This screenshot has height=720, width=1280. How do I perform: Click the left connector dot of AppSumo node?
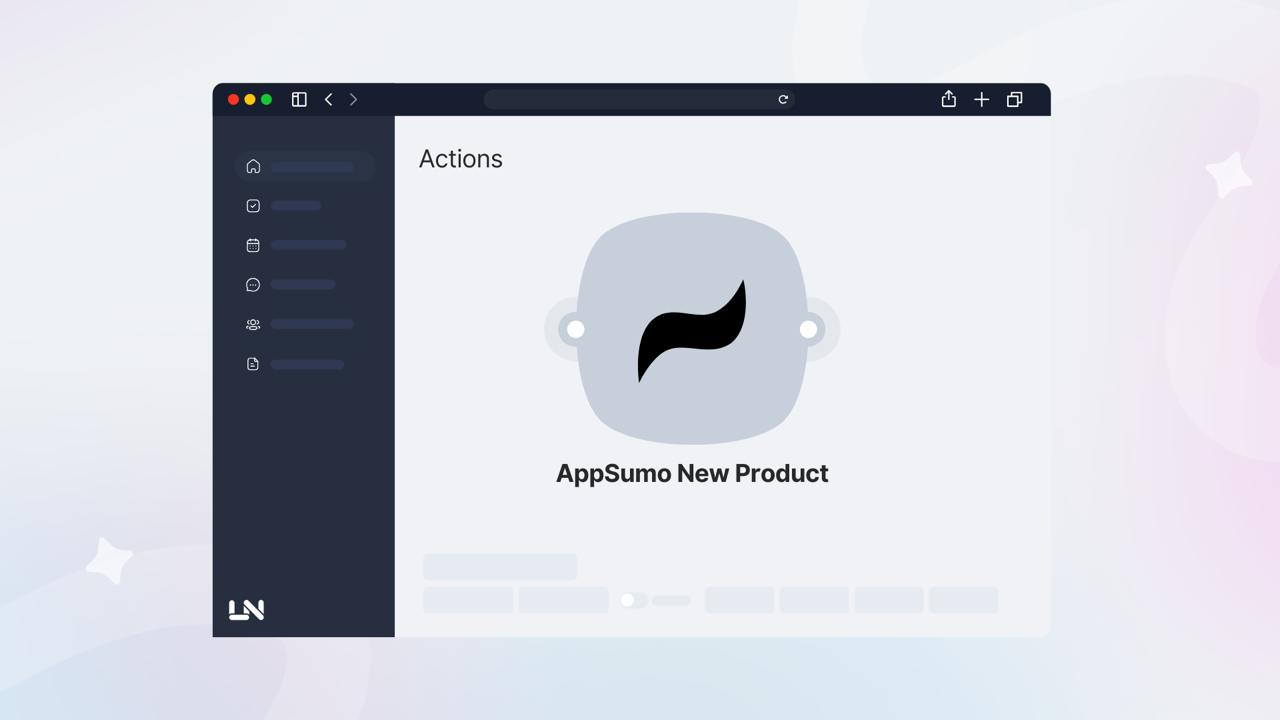(x=576, y=329)
